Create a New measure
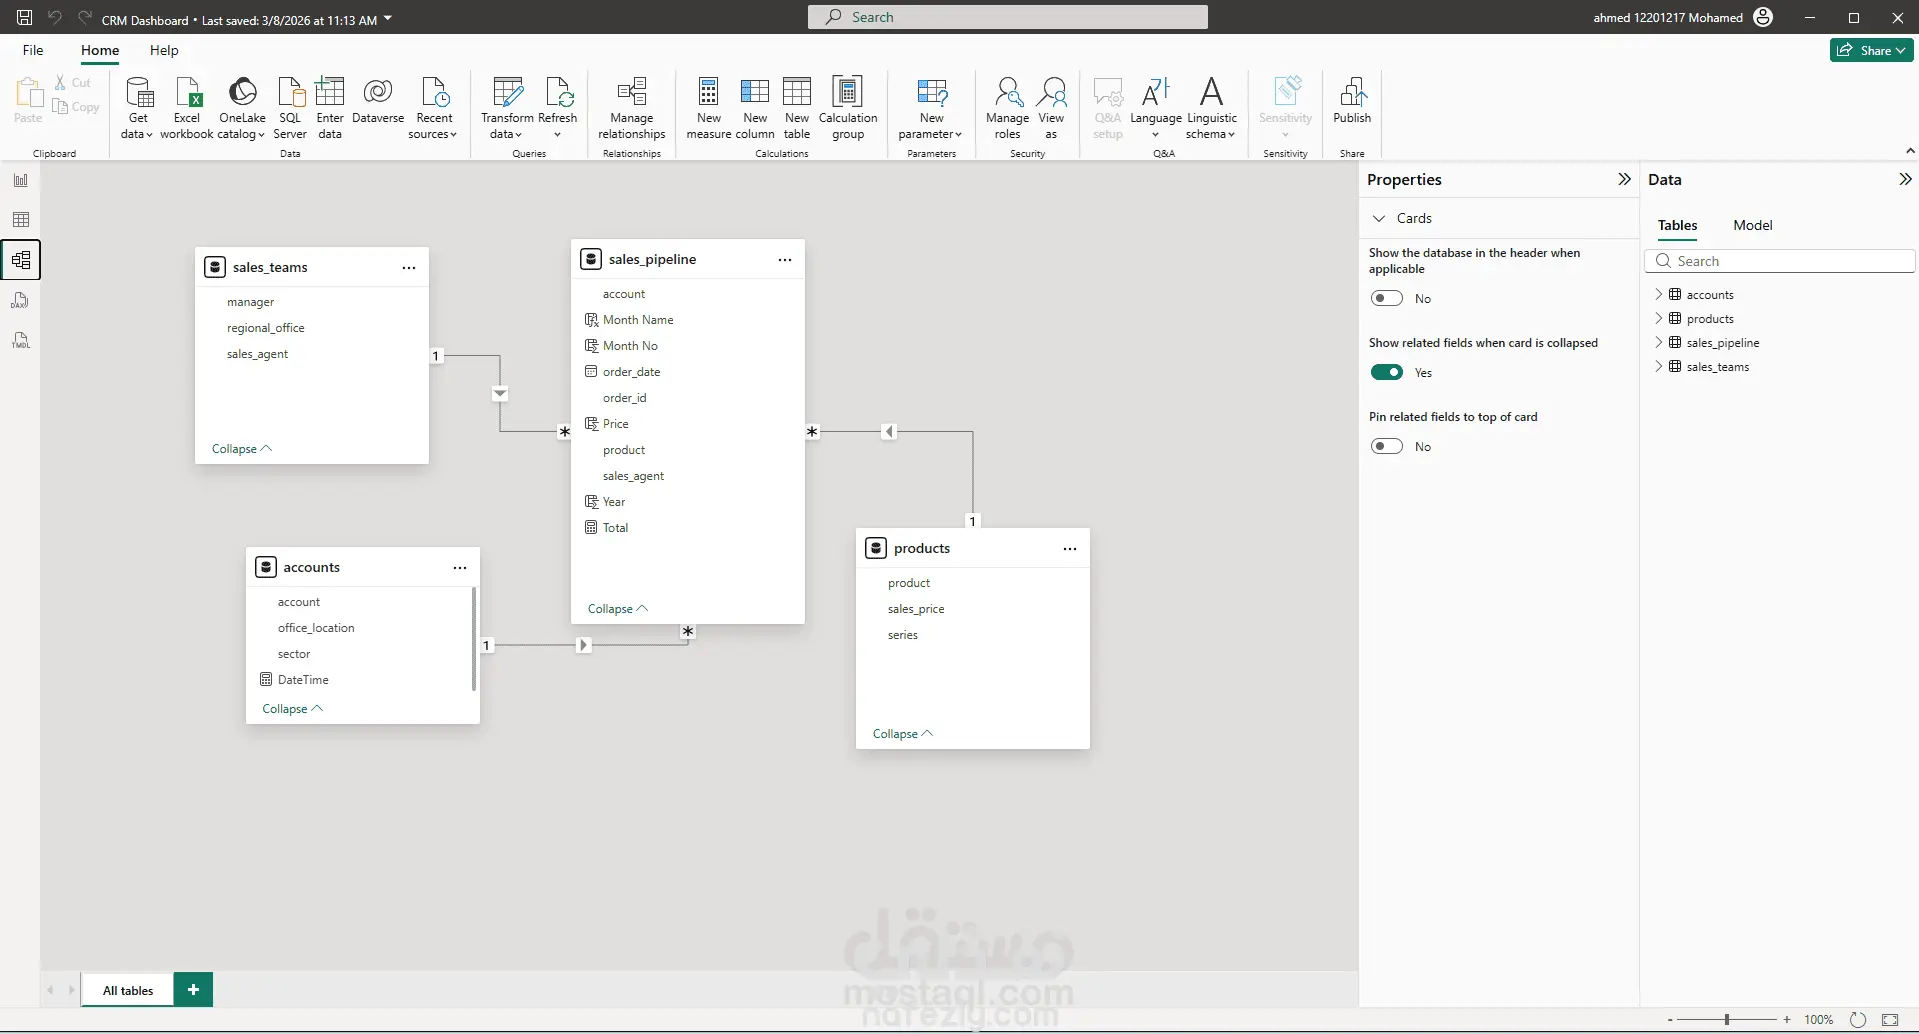 pyautogui.click(x=709, y=108)
